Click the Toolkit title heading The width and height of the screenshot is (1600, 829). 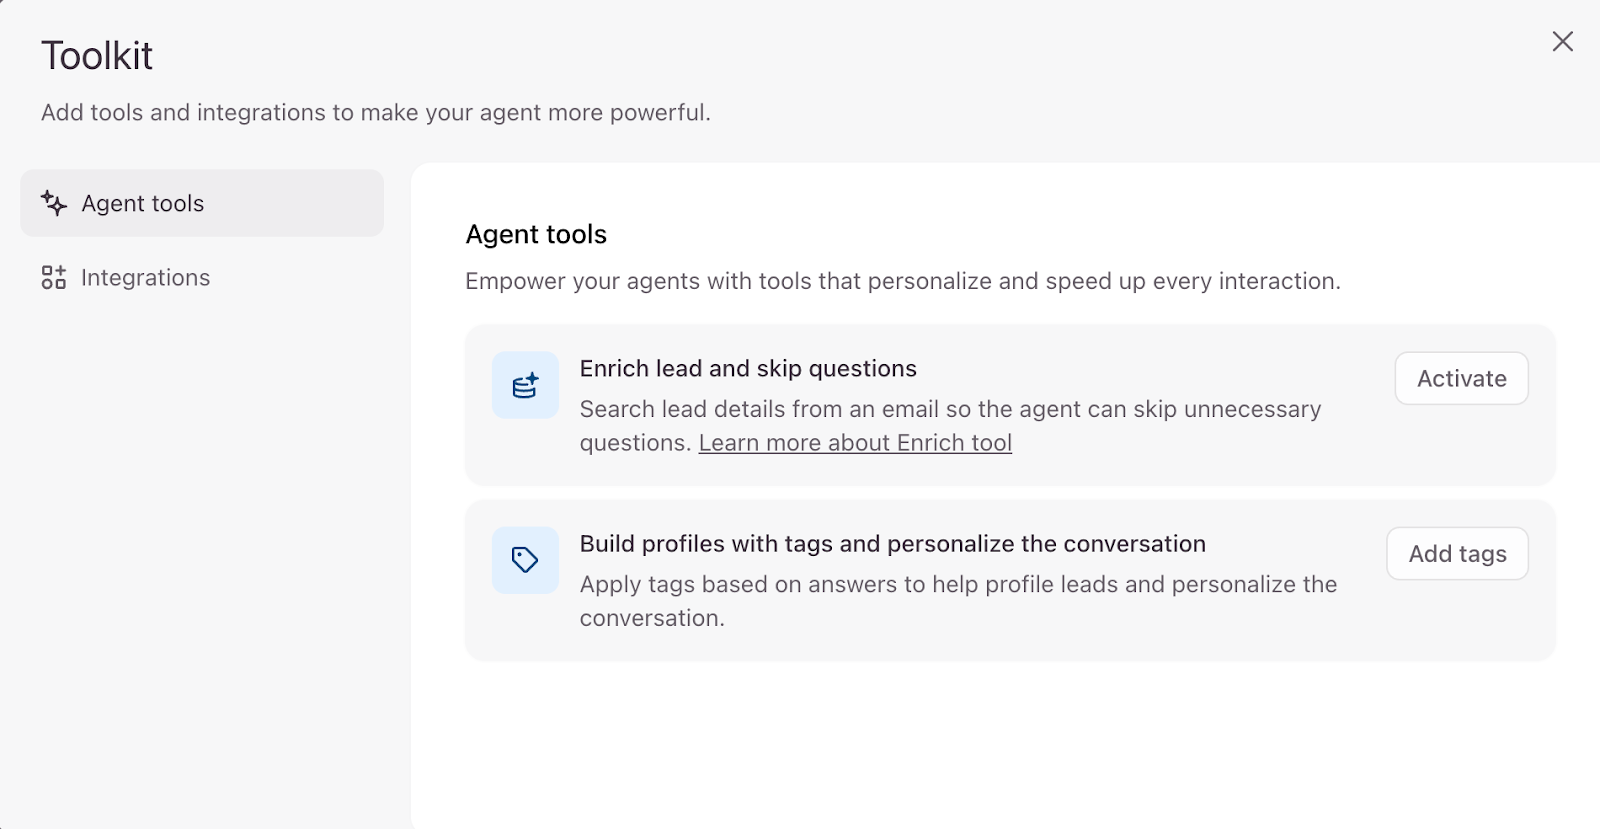coord(97,56)
